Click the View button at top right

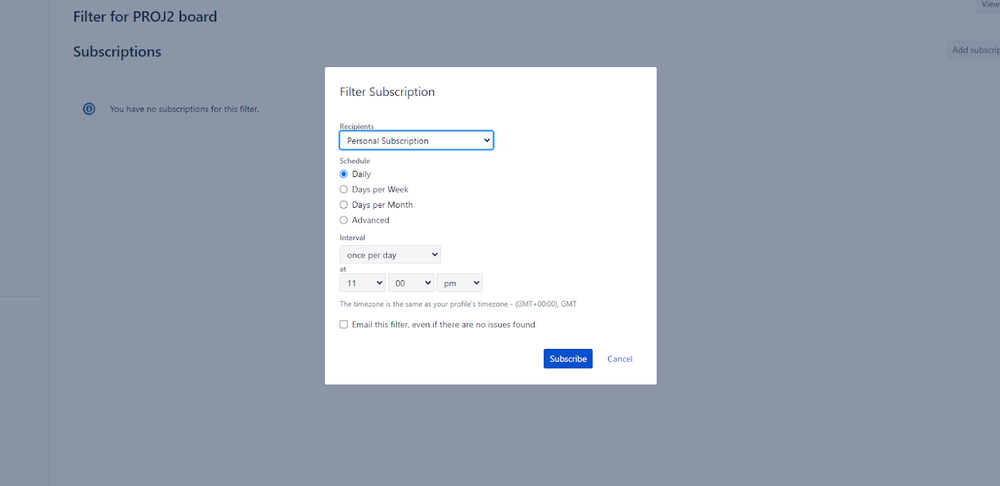pyautogui.click(x=989, y=5)
